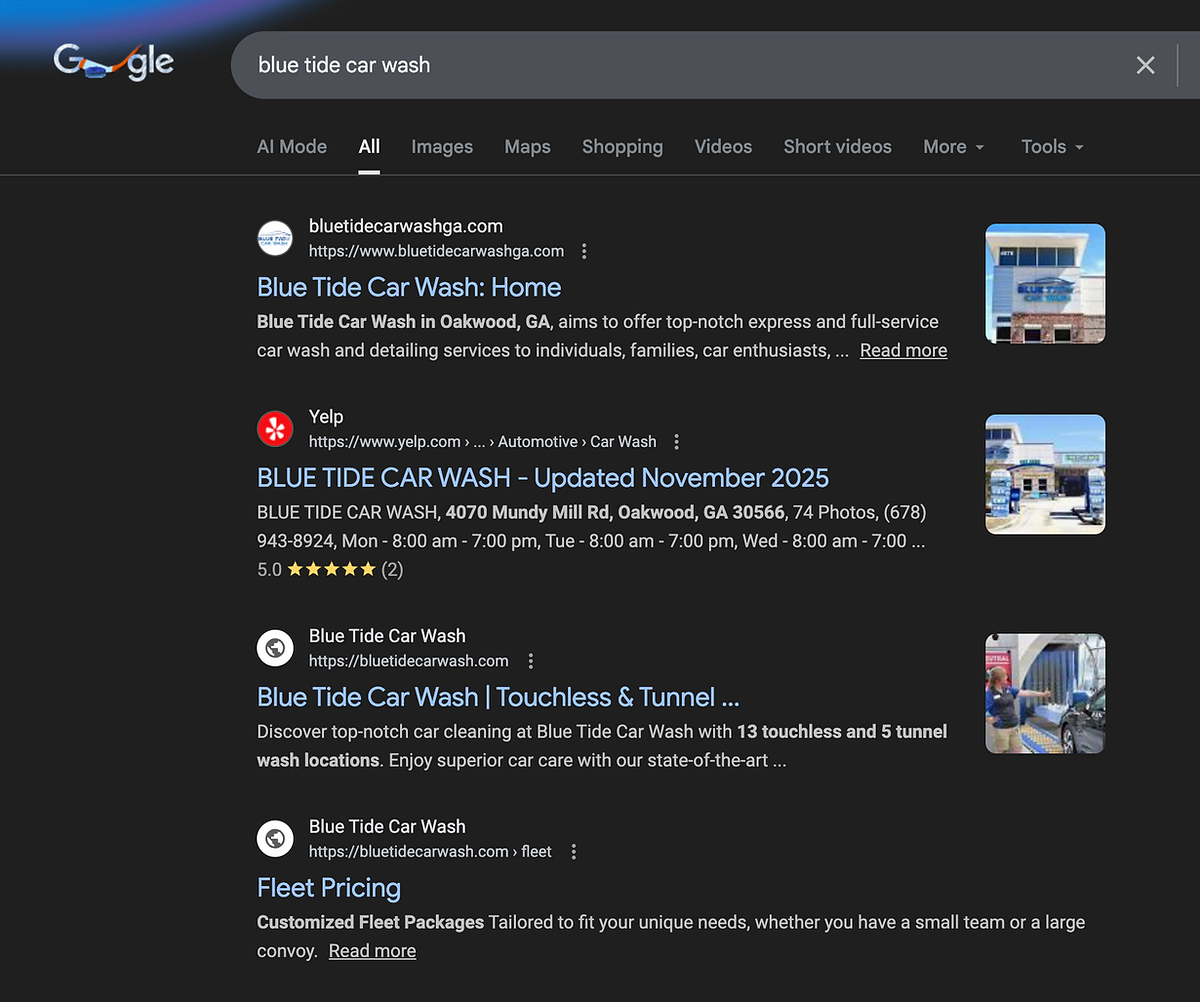Open the Maps tab
Image resolution: width=1200 pixels, height=1002 pixels.
527,146
